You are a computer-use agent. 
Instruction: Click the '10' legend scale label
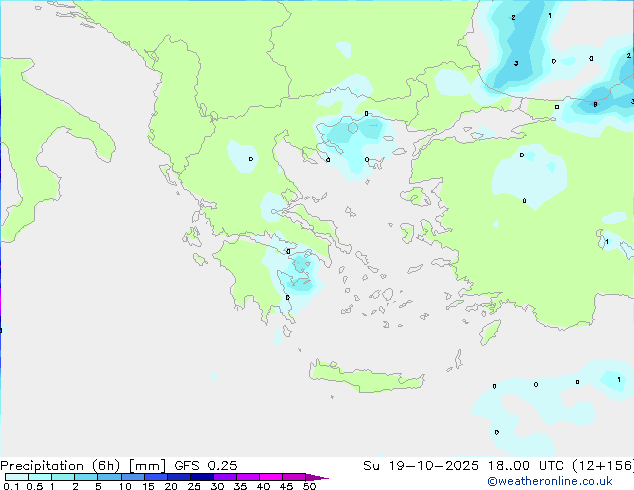click(x=125, y=486)
